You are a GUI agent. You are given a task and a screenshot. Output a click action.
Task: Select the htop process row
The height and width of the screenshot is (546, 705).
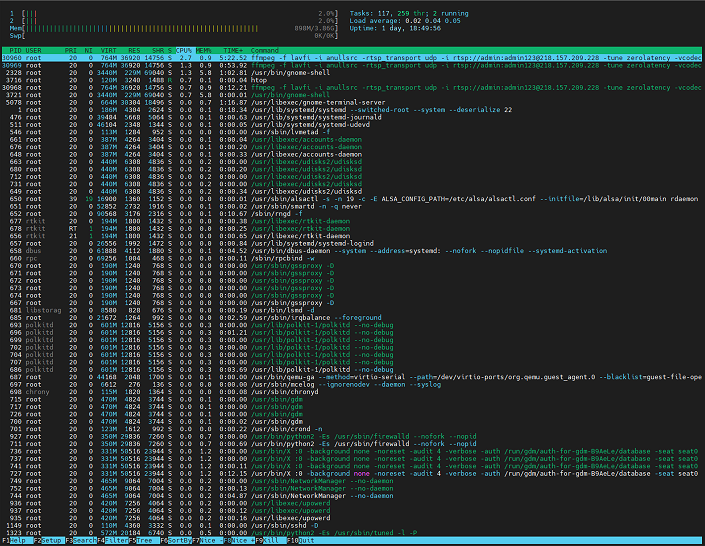(352, 80)
